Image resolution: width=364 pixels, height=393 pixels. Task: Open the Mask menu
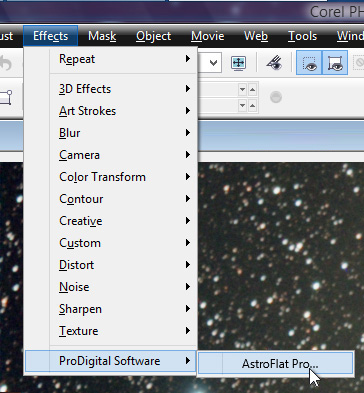[102, 36]
